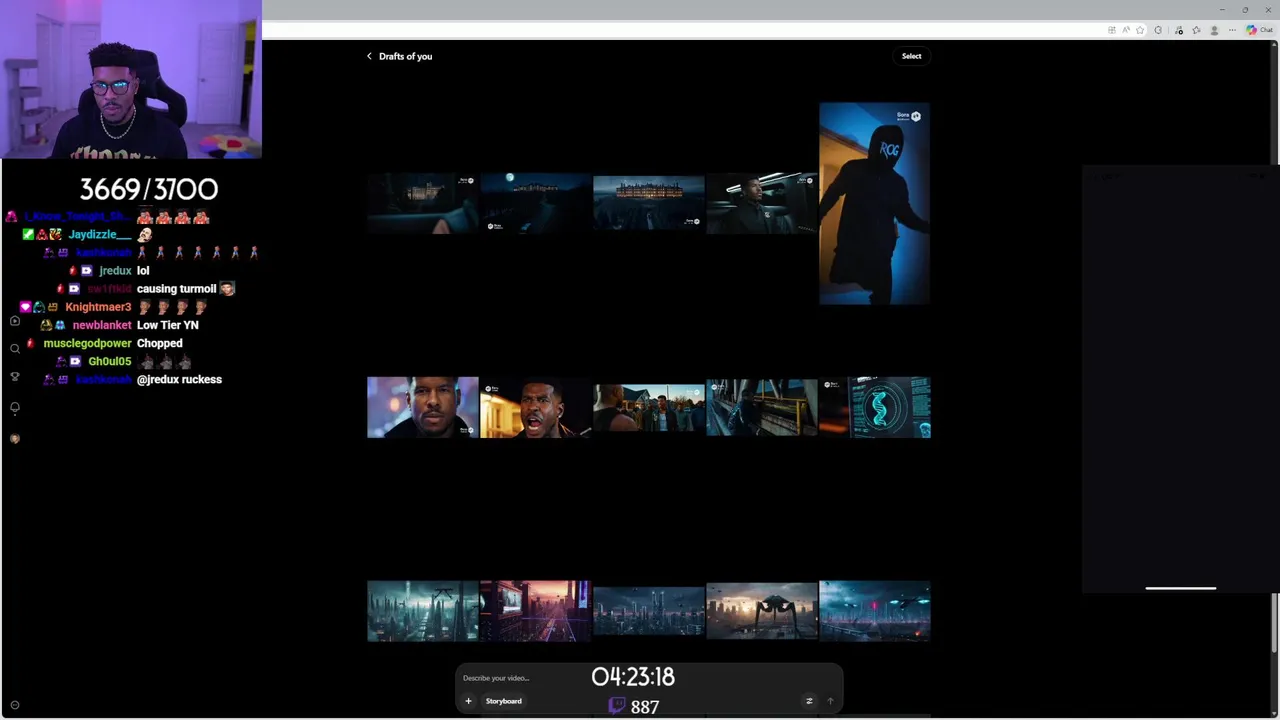Screen dimensions: 1280x720
Task: Open the settings icon at sidebar bottom
Action: (x=14, y=705)
